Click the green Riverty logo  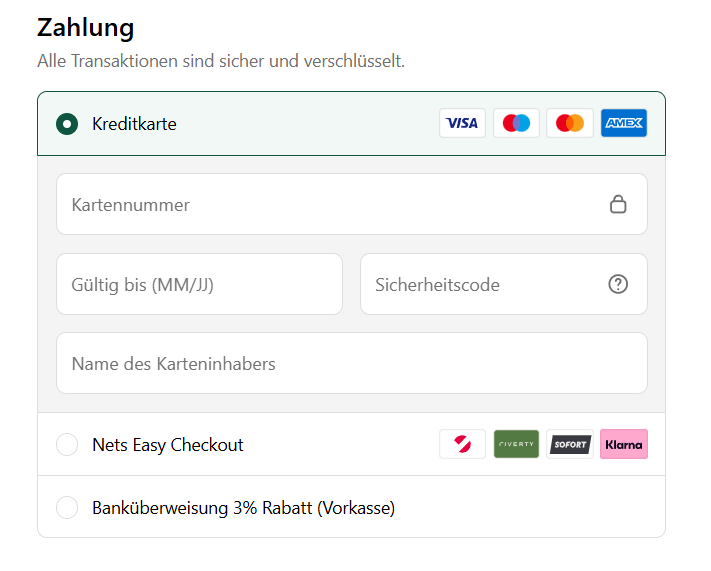(516, 444)
